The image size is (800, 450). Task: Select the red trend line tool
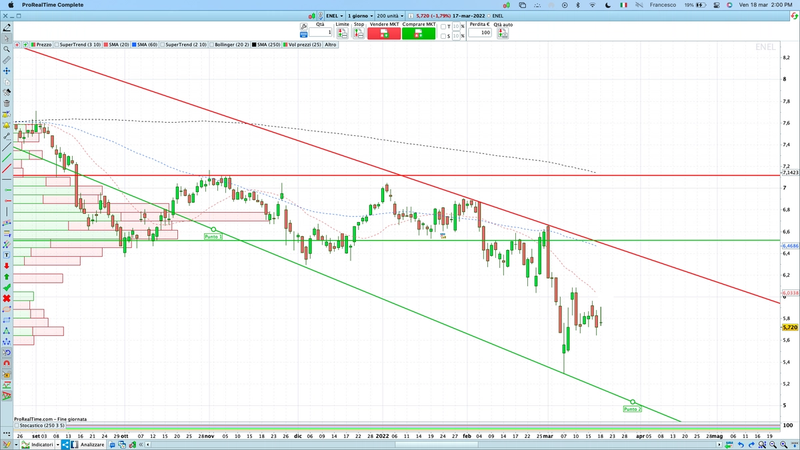tap(7, 168)
